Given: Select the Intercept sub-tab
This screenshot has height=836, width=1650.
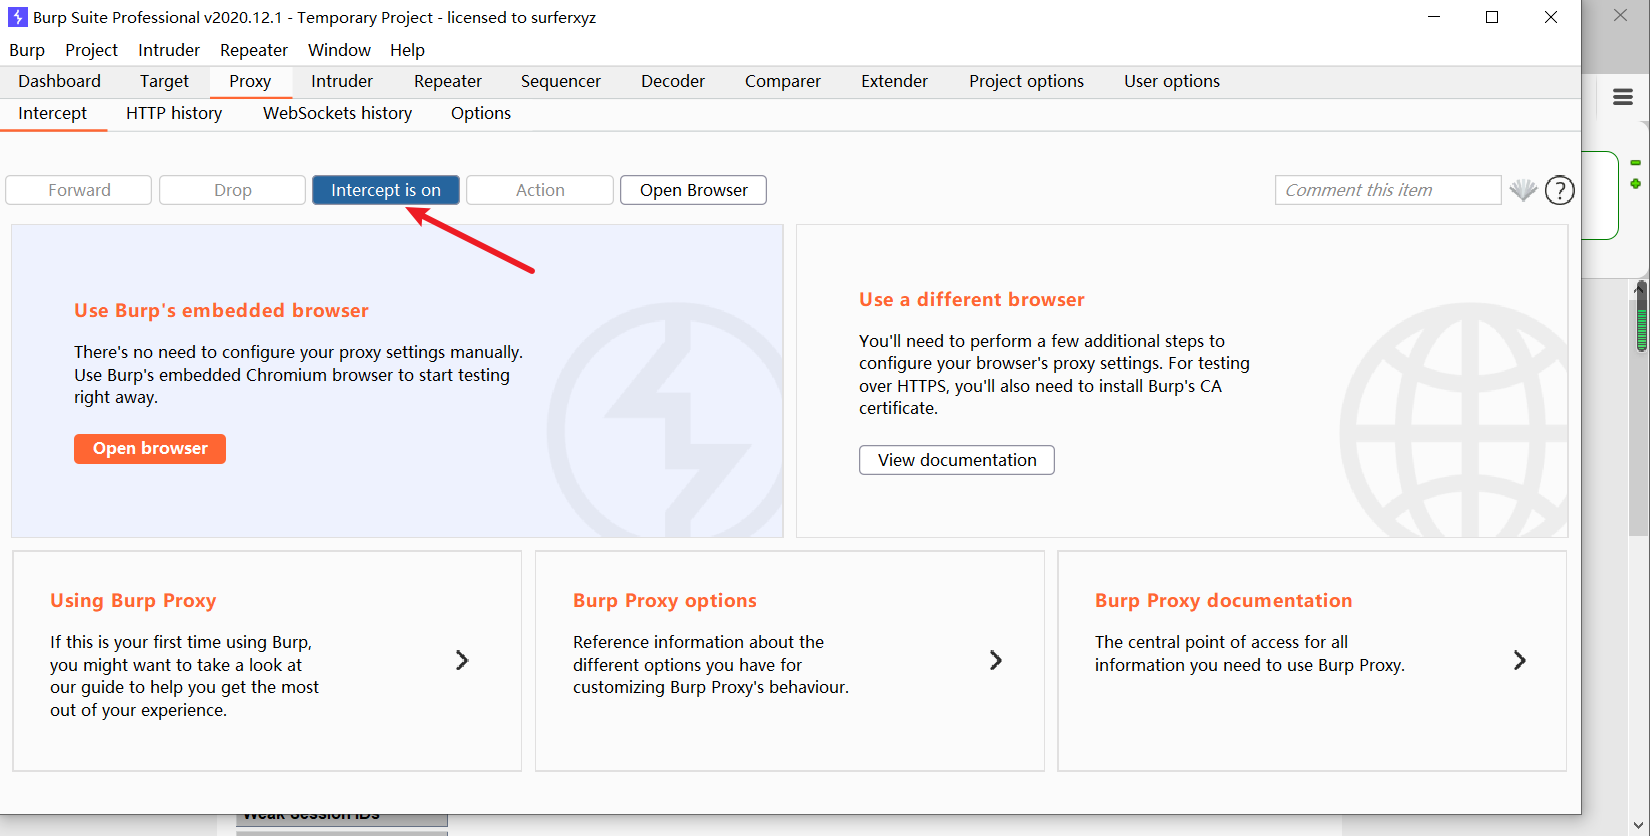Looking at the screenshot, I should coord(52,113).
